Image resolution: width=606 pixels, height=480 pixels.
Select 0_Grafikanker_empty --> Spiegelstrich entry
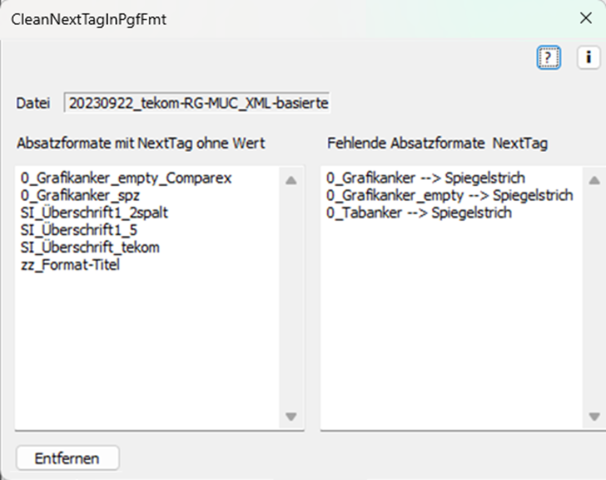pos(449,195)
